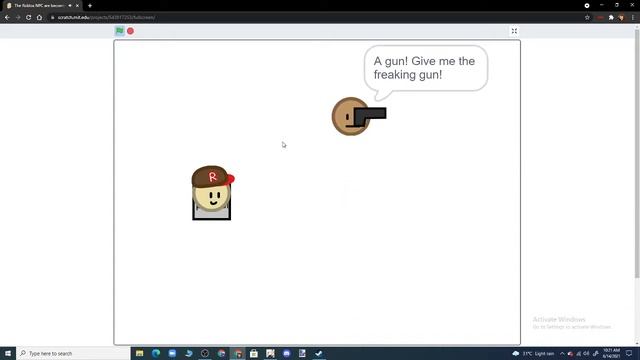The height and width of the screenshot is (360, 640).
Task: Open the Zoom app in the taskbar
Action: click(x=172, y=353)
